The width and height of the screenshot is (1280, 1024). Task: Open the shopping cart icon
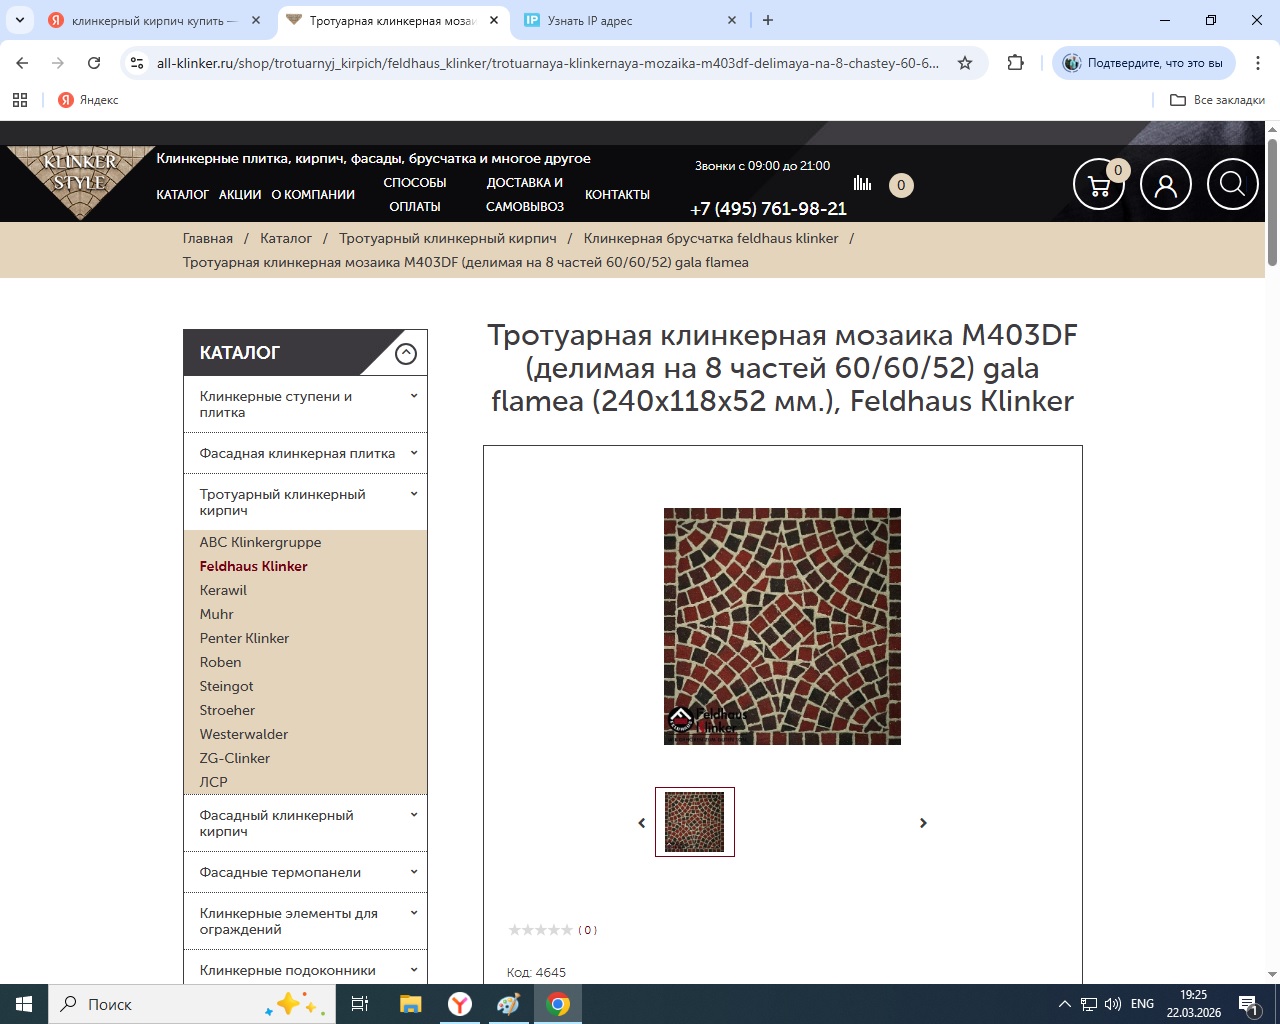1099,185
